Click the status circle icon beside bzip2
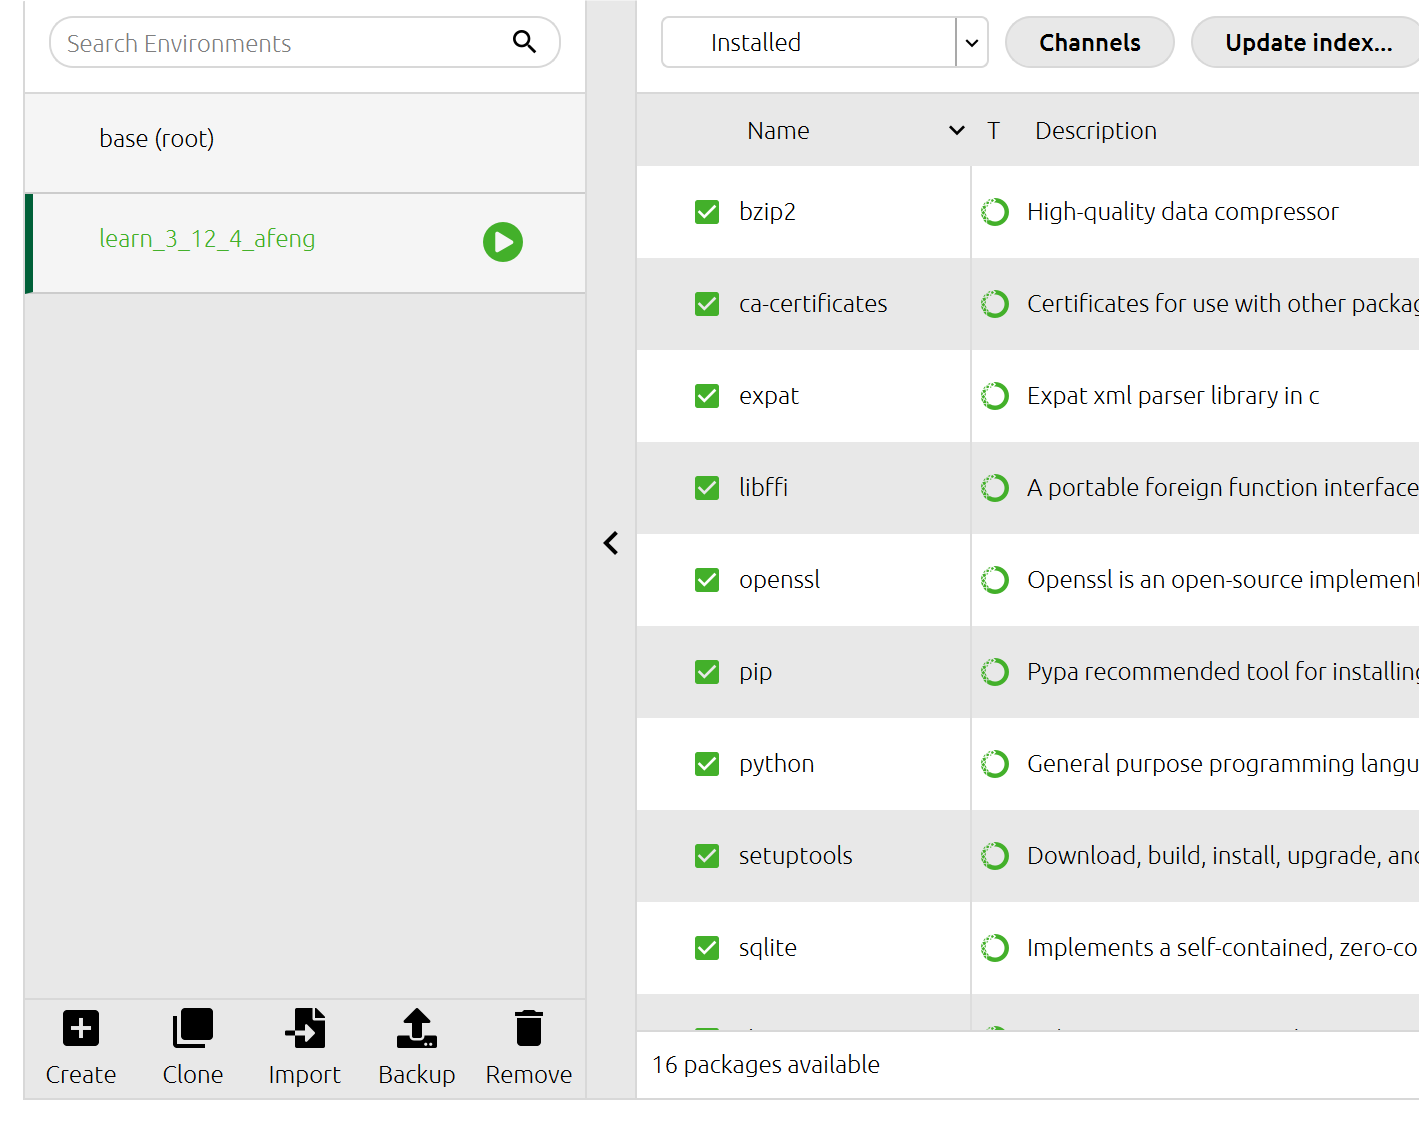The image size is (1419, 1131). [x=995, y=212]
